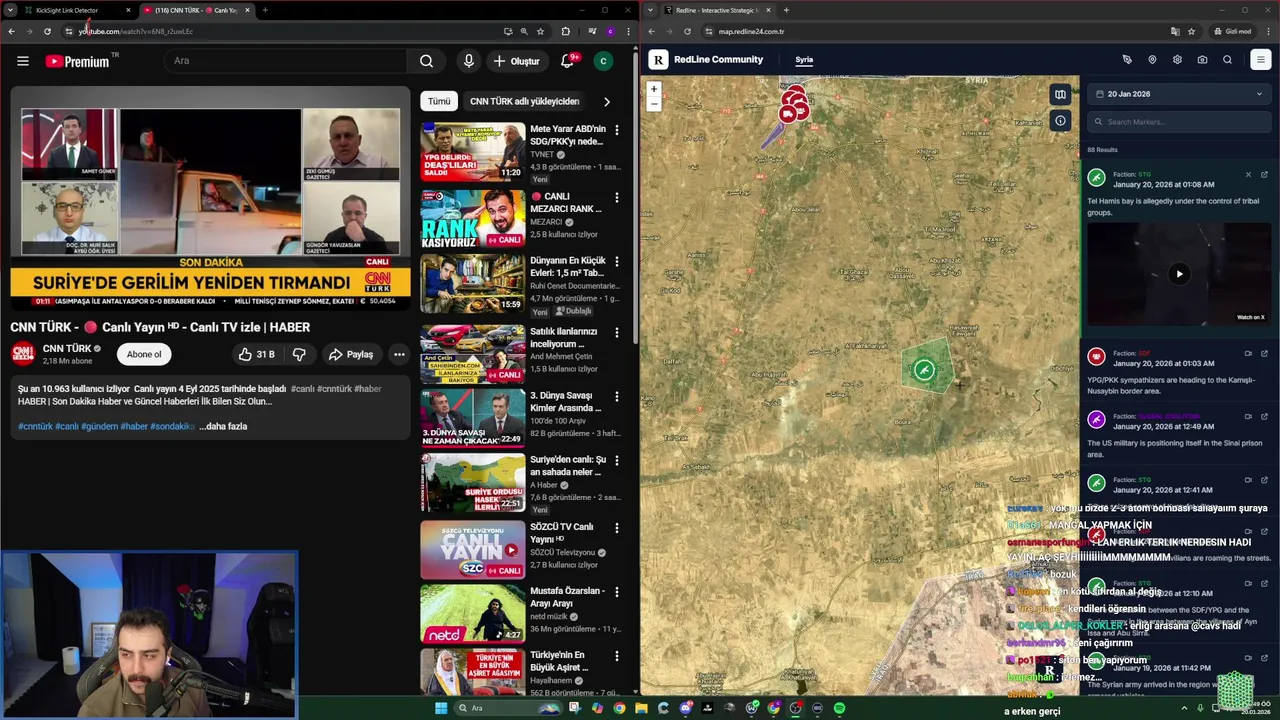The width and height of the screenshot is (1280, 720).
Task: Click camera screenshot icon in RedLine header
Action: point(1202,60)
